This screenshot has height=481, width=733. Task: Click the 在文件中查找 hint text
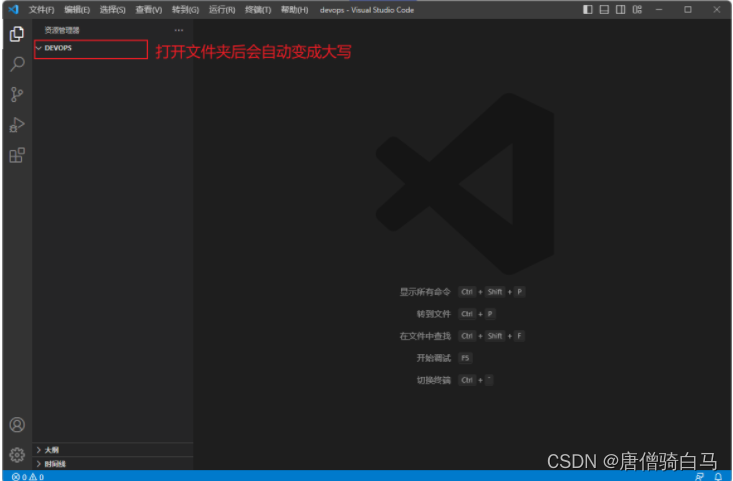tap(425, 336)
